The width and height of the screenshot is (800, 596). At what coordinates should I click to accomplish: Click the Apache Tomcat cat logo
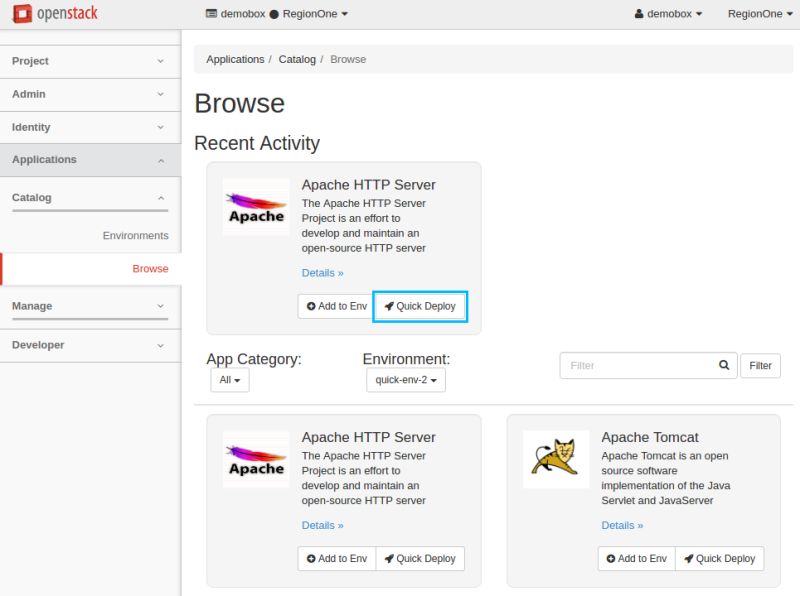pos(556,460)
